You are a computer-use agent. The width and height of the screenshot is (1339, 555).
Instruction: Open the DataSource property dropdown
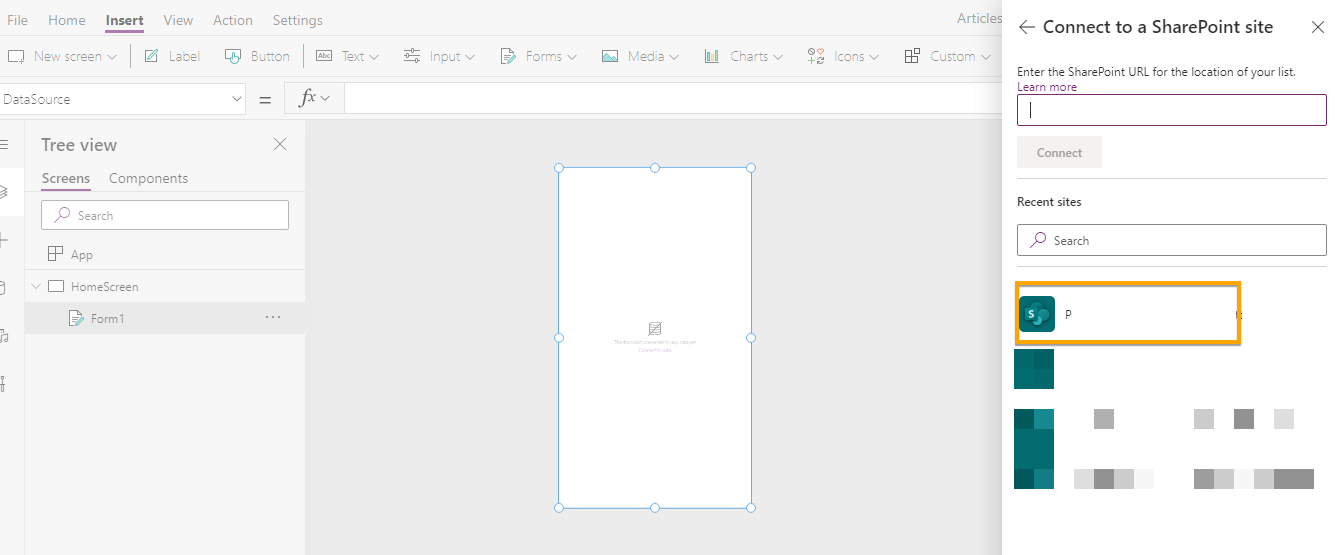pyautogui.click(x=237, y=99)
